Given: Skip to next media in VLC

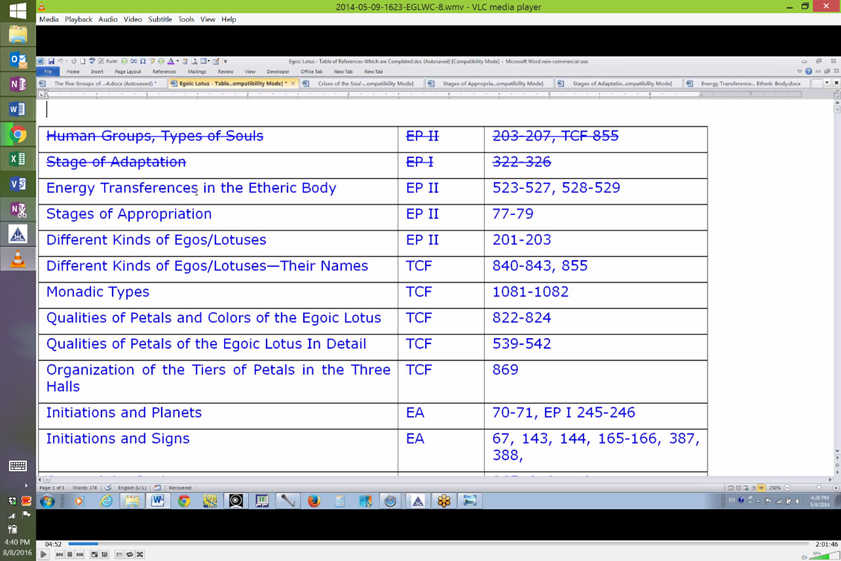Looking at the screenshot, I should point(79,554).
